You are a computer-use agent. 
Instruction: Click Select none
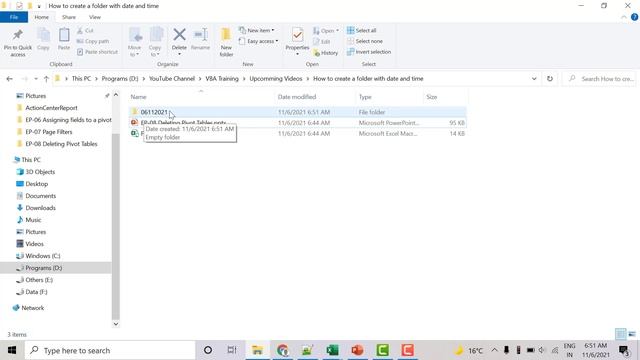(365, 41)
